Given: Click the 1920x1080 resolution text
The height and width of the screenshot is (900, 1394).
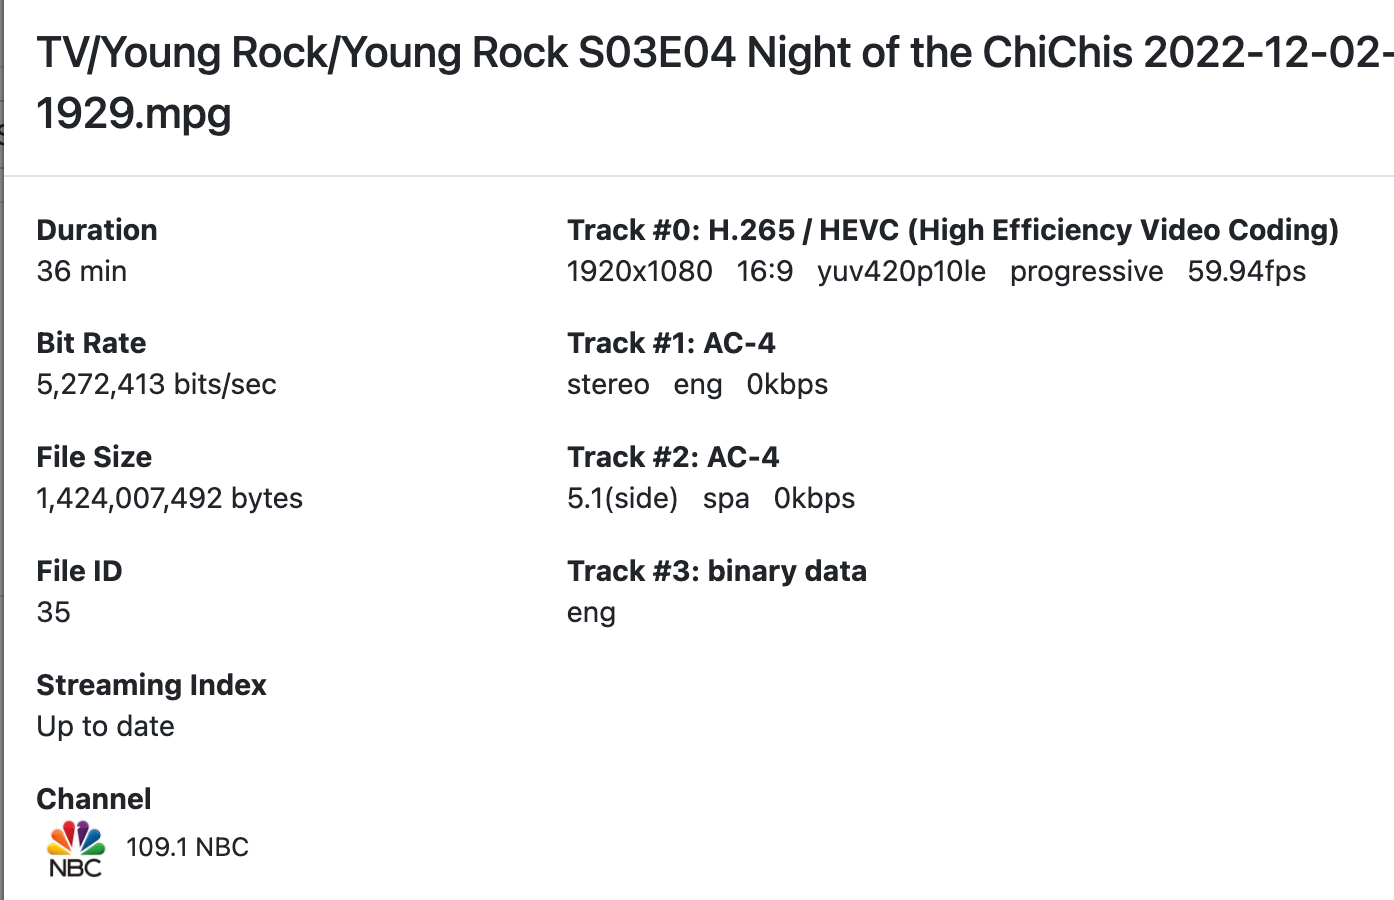Looking at the screenshot, I should pos(640,271).
